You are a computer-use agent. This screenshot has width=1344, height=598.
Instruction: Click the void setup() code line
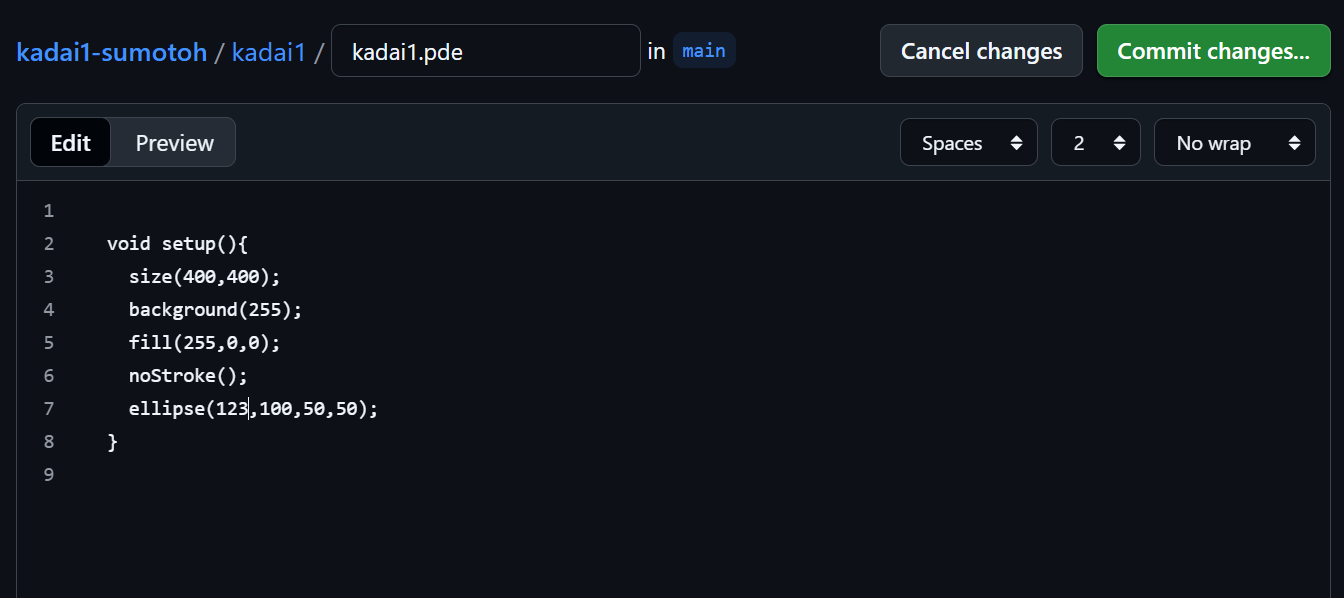click(177, 243)
